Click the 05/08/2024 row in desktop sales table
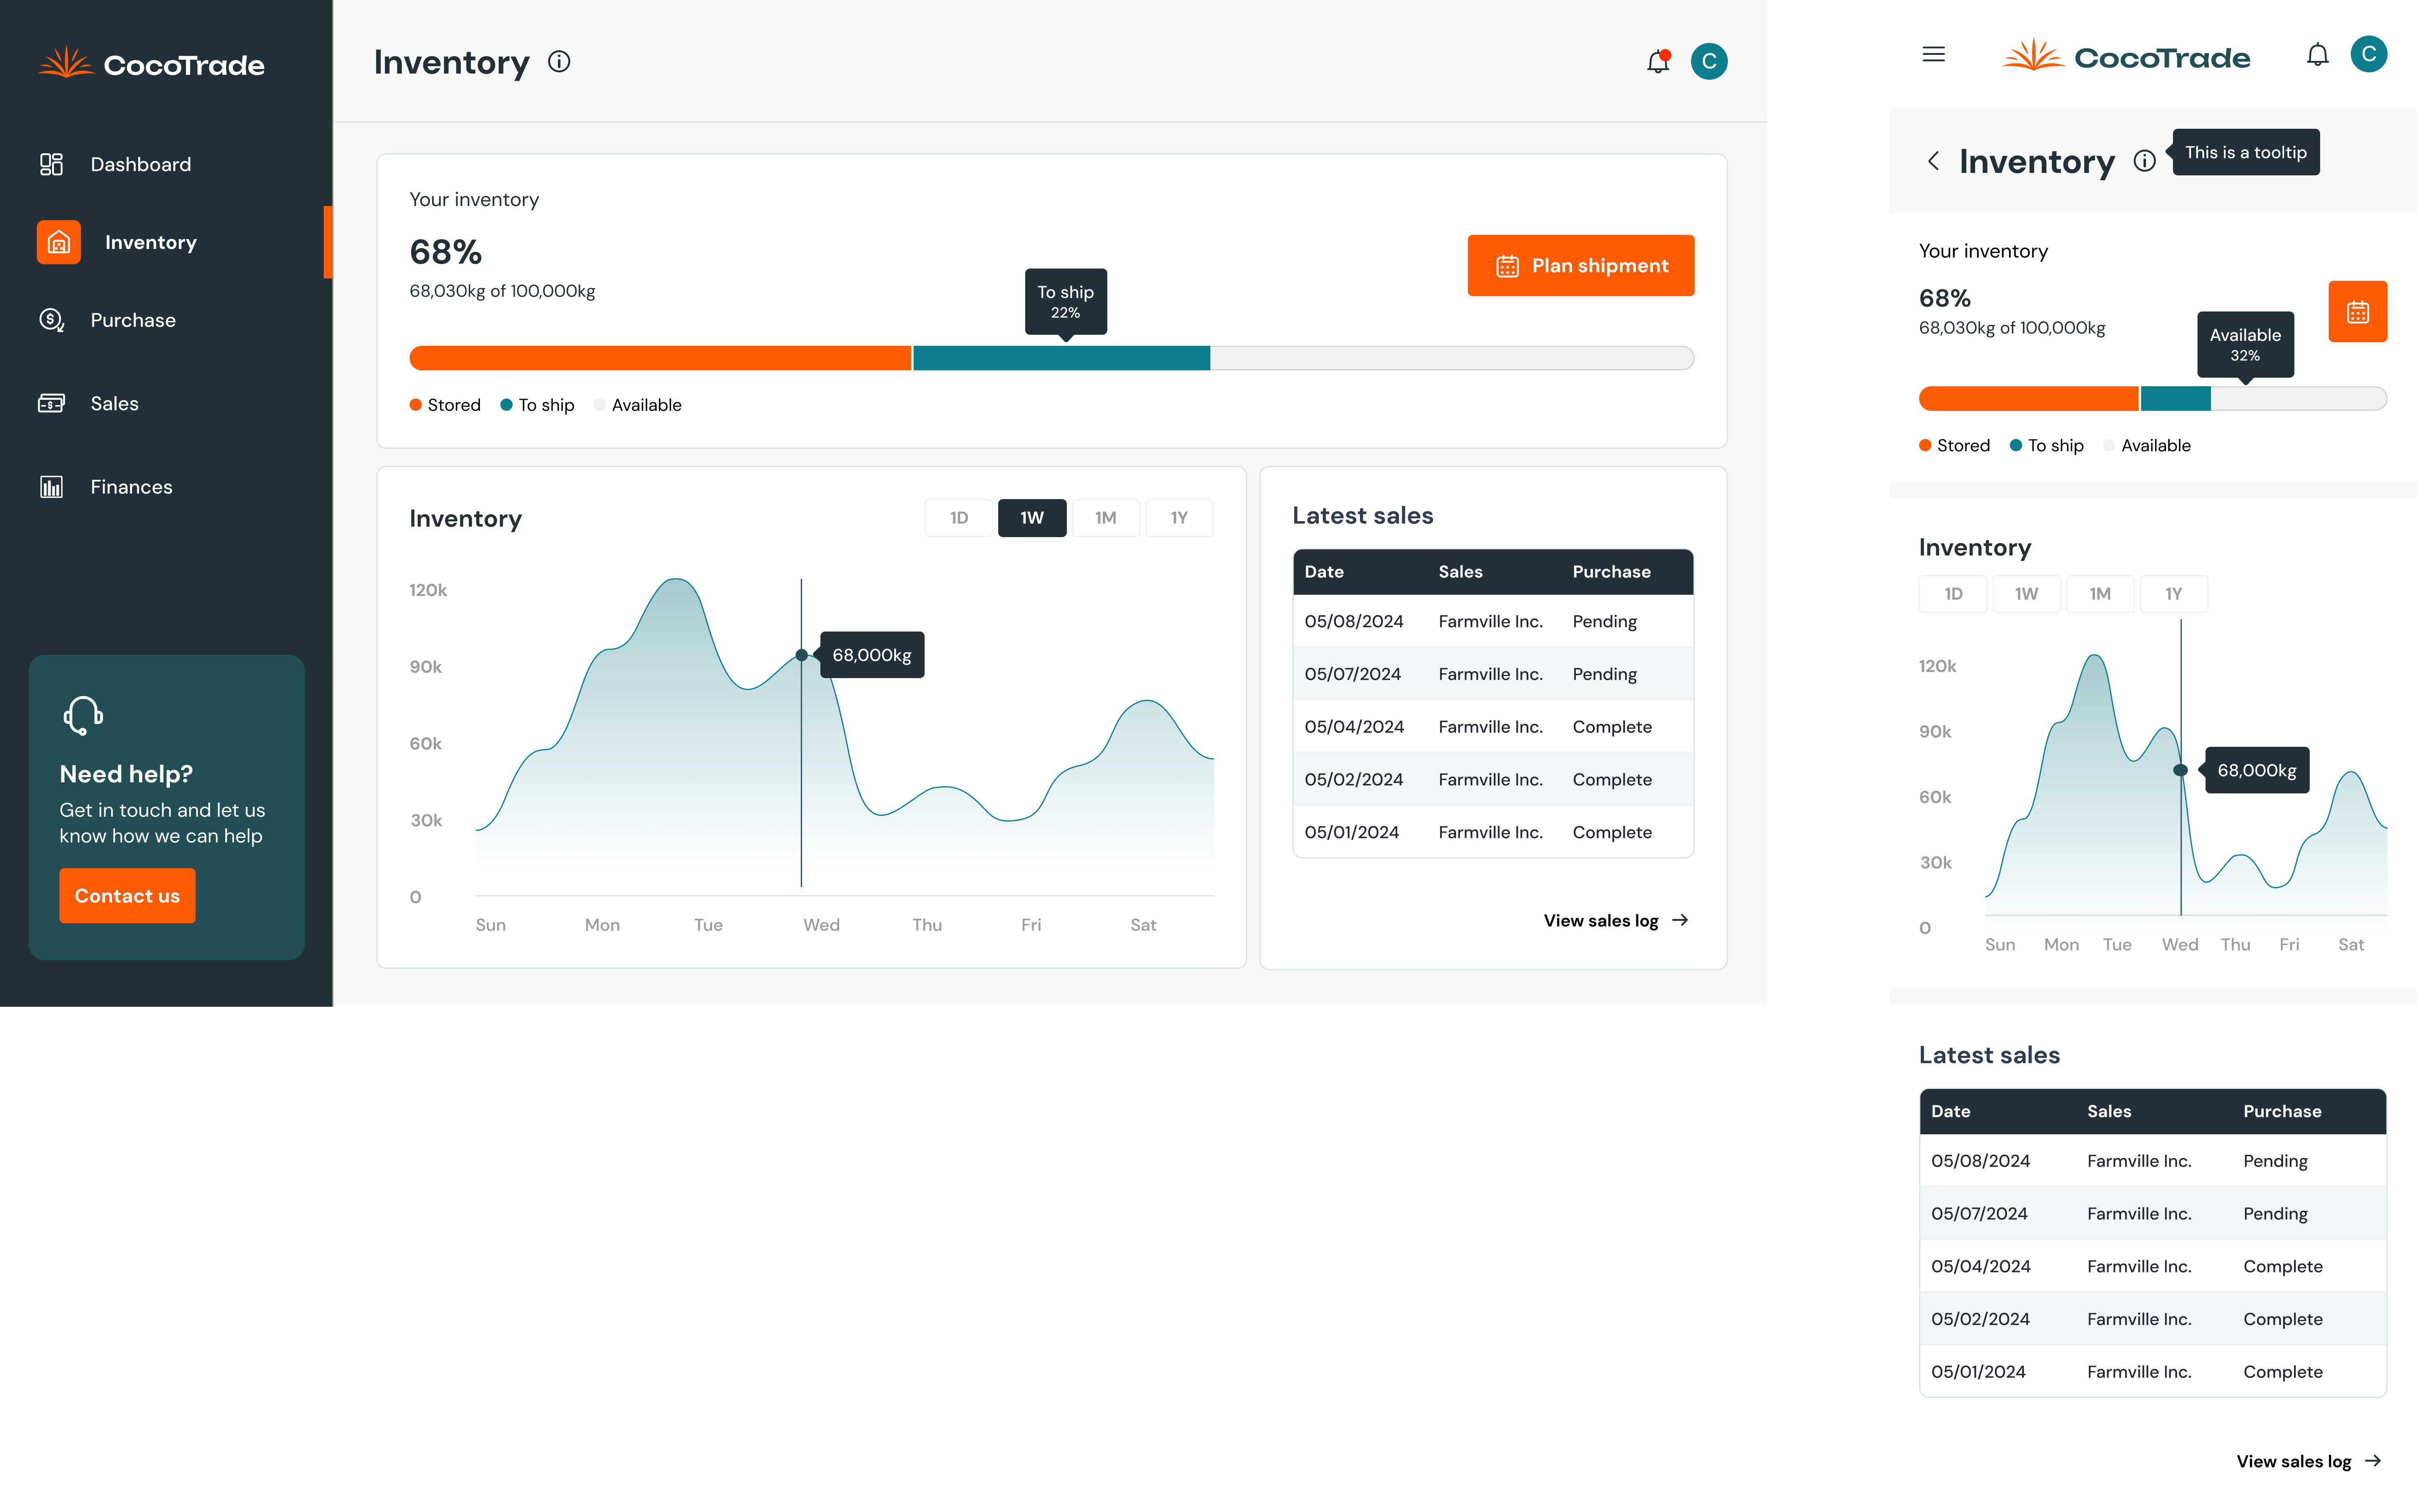The height and width of the screenshot is (1512, 2417). pos(1493,621)
